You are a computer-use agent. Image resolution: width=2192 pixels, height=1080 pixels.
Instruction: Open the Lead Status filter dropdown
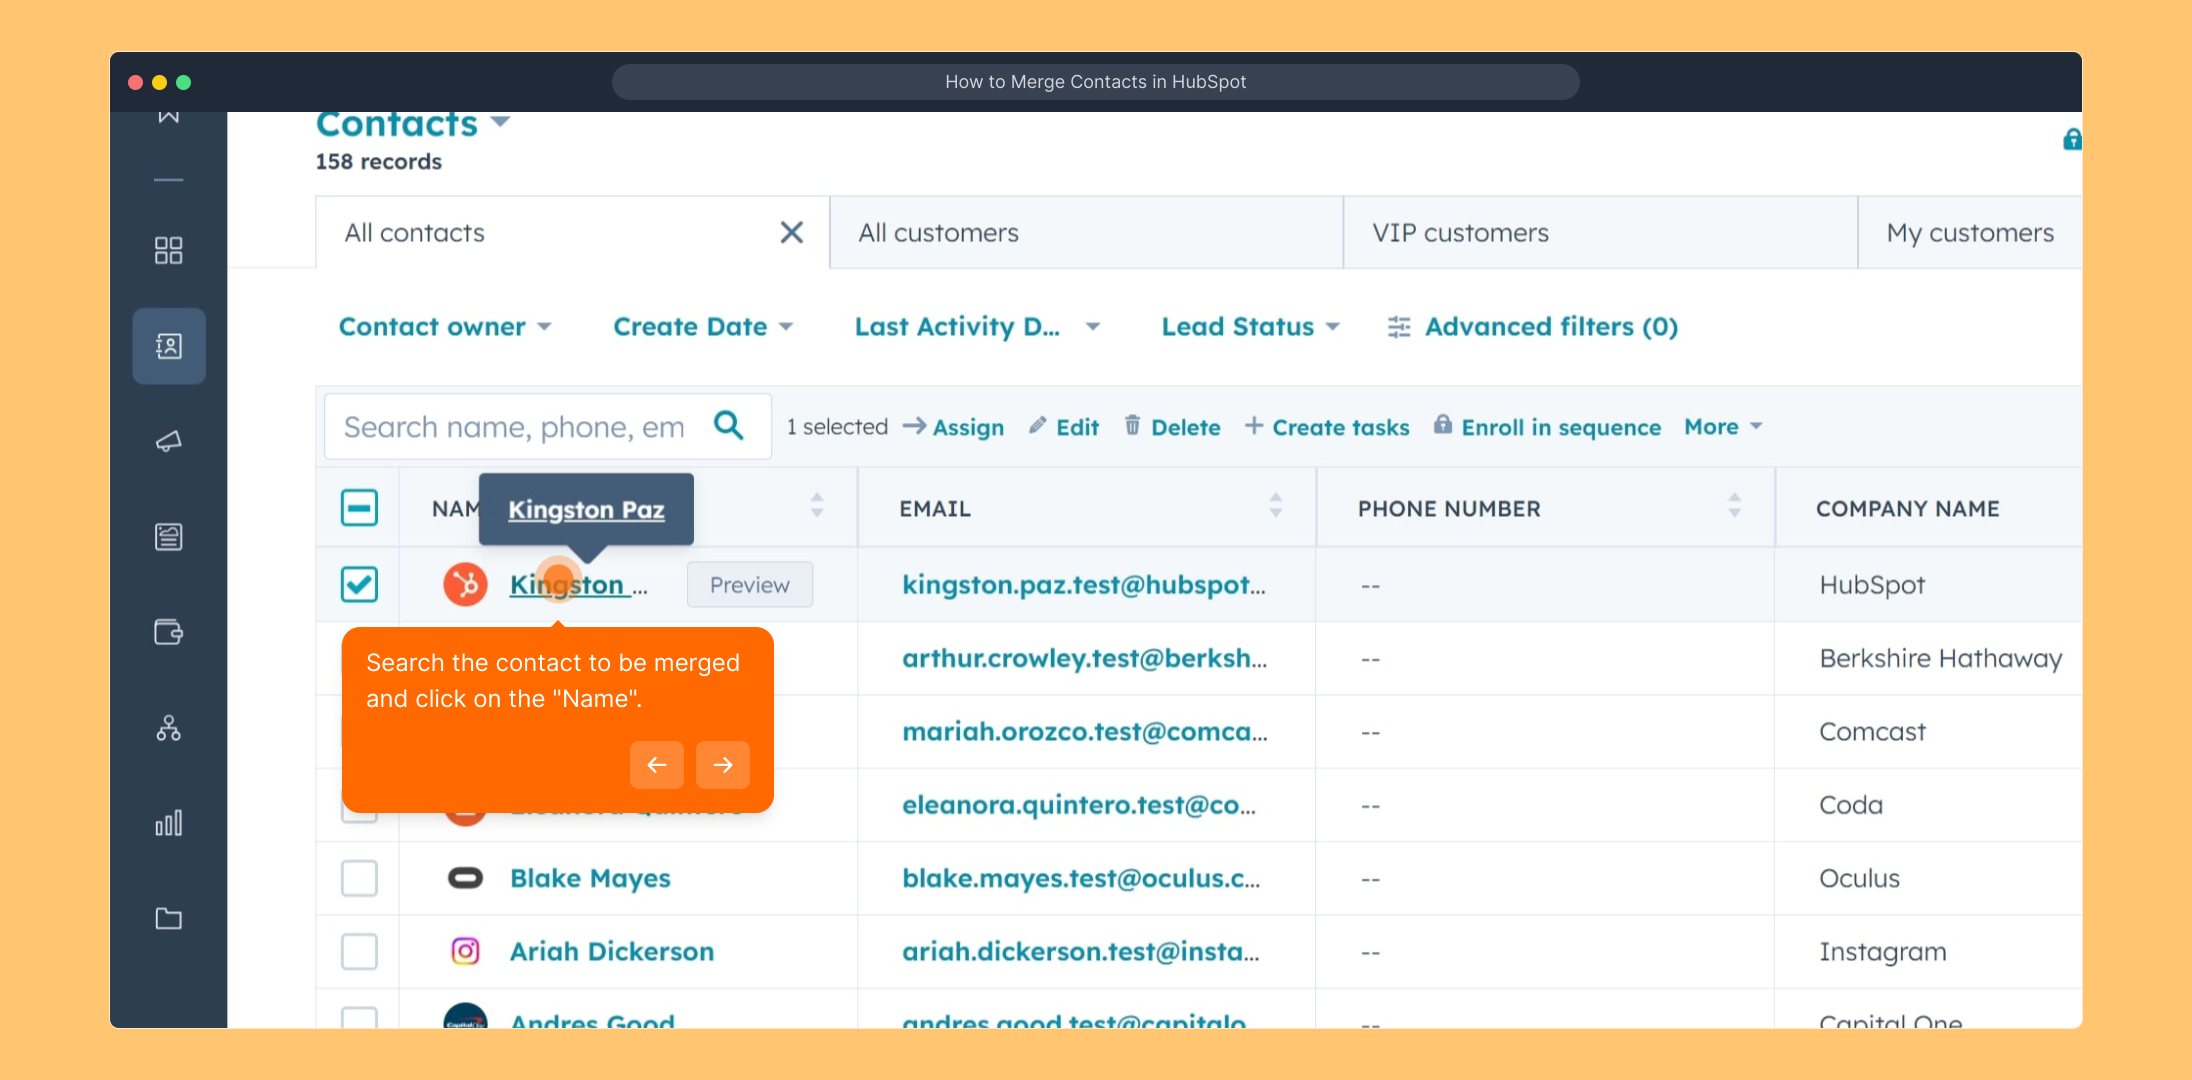[1249, 327]
